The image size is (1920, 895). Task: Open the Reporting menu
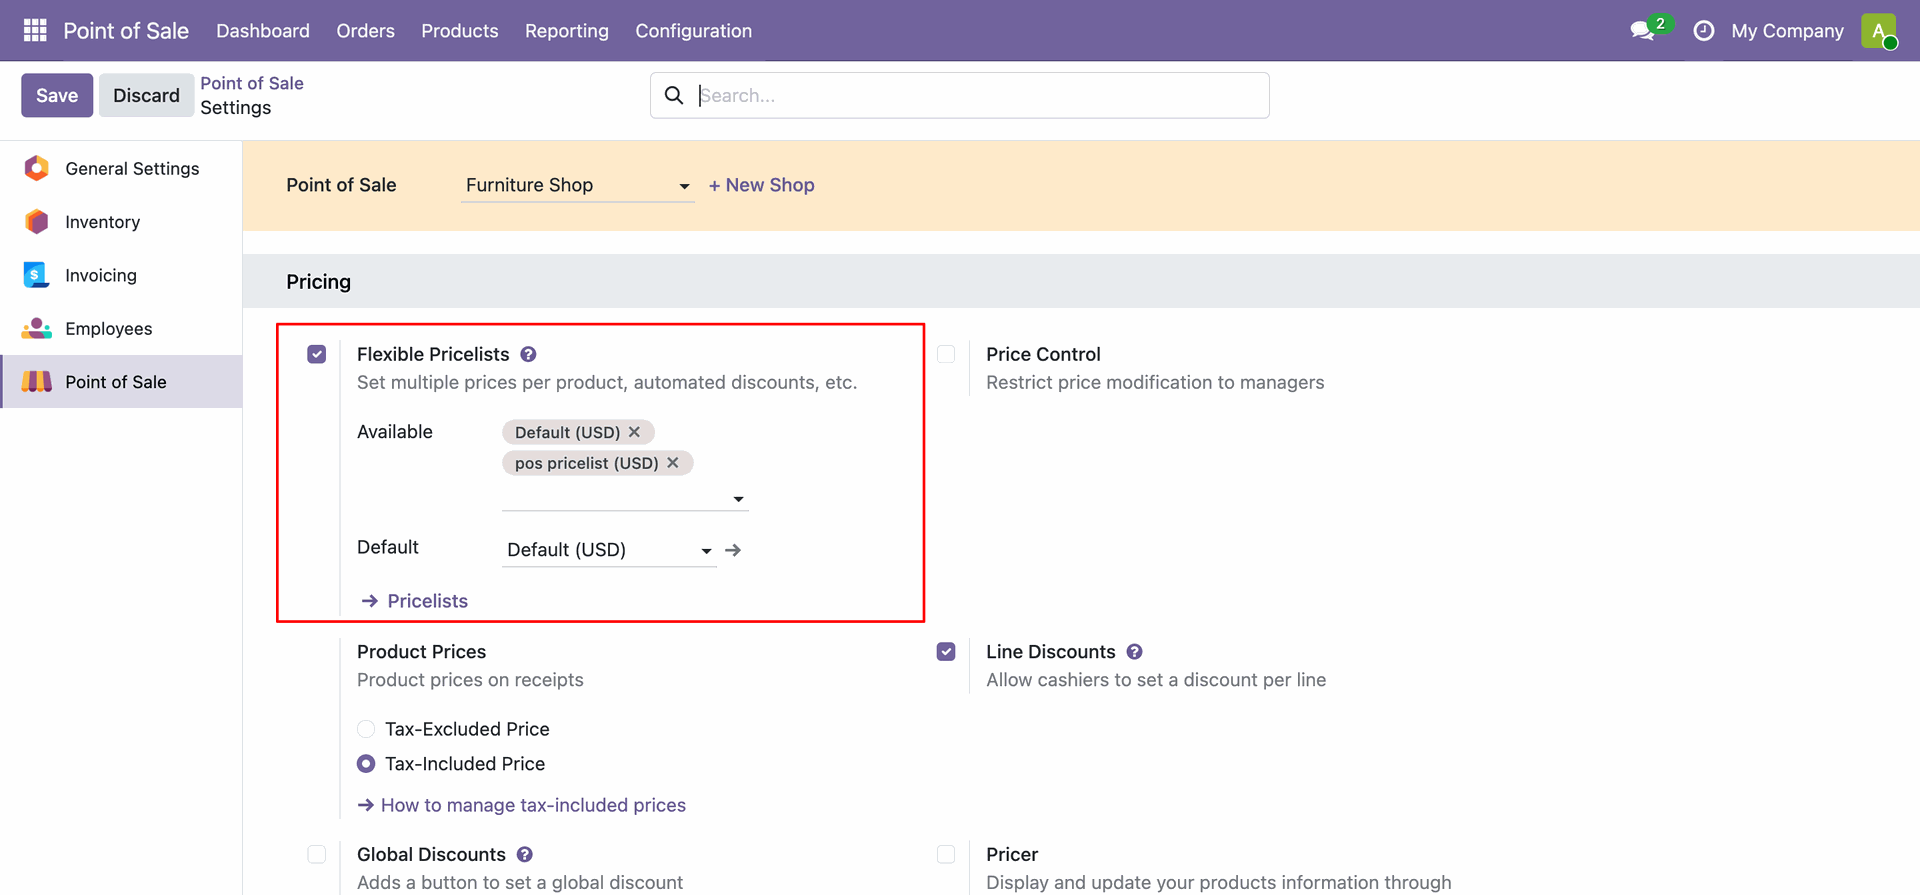(x=567, y=31)
